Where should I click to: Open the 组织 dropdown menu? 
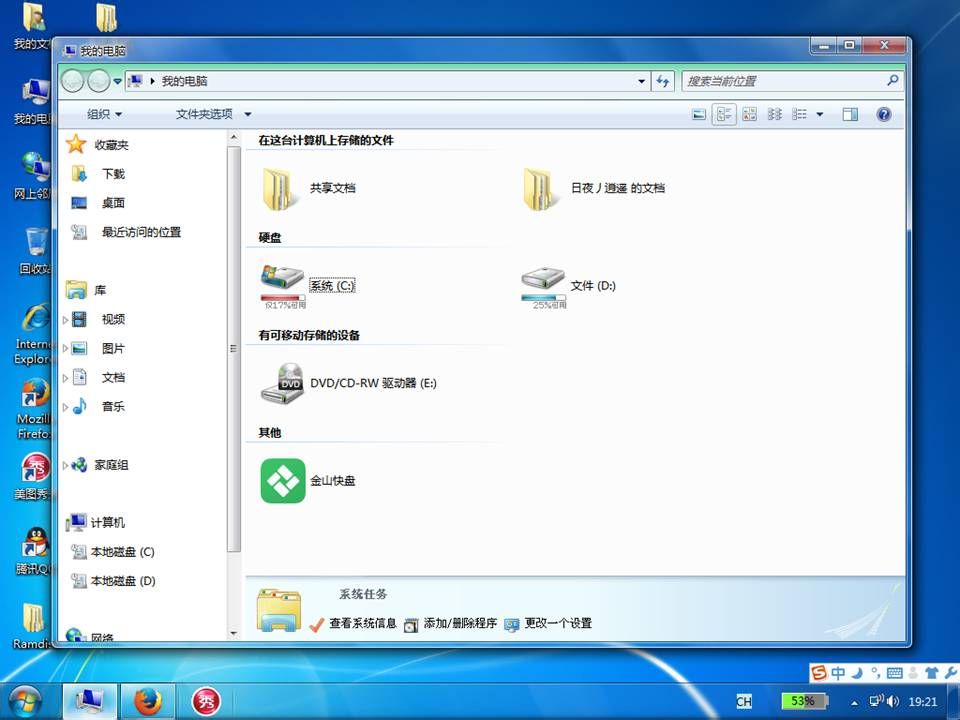coord(105,114)
